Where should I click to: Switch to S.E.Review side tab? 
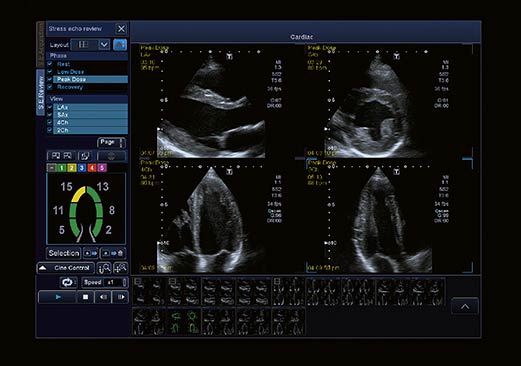[x=40, y=92]
